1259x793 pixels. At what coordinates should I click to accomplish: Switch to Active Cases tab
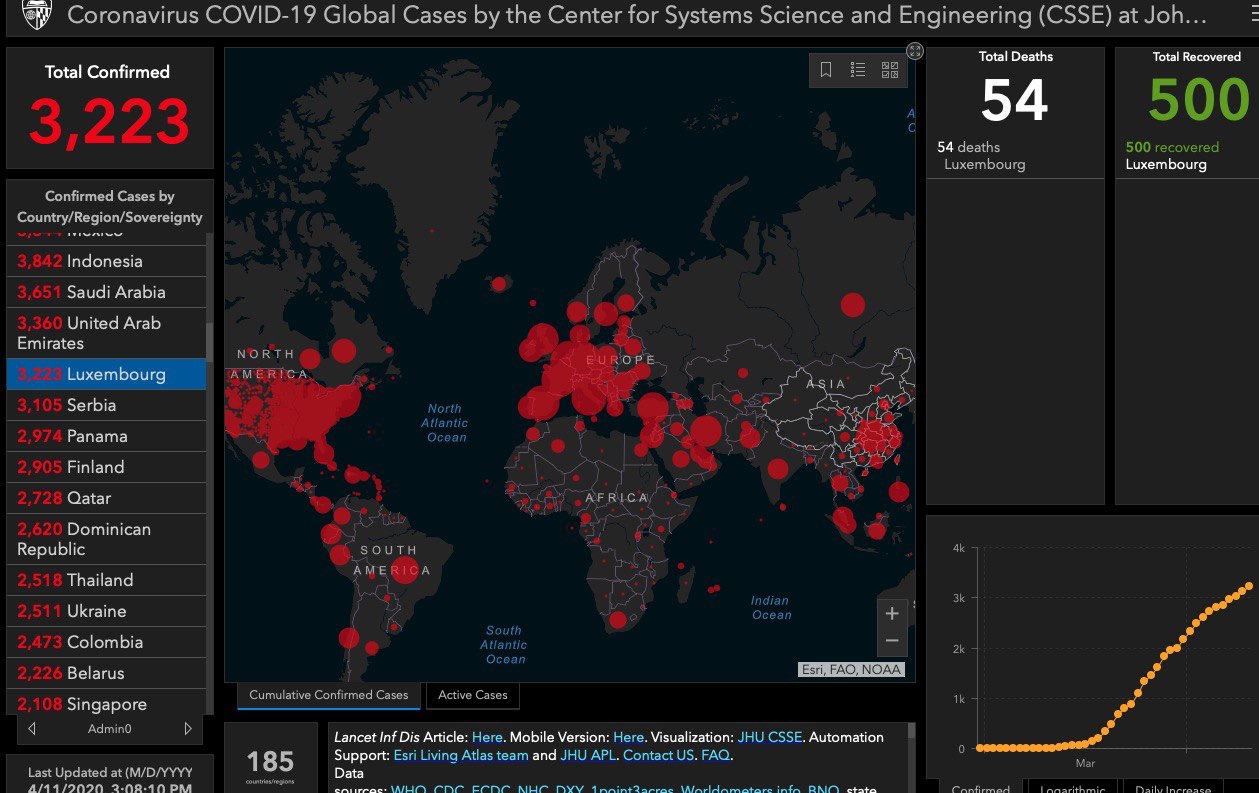point(473,695)
